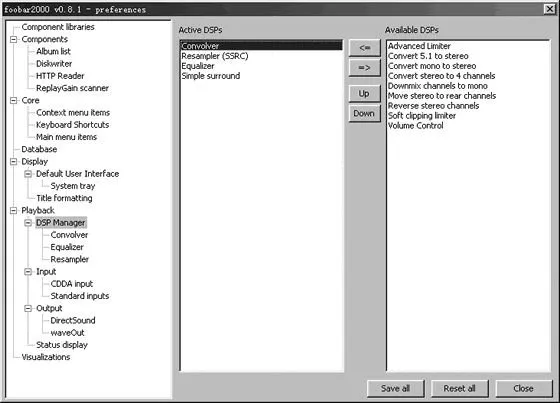Collapse the Default User Interface node
This screenshot has height=403, width=560.
28,174
